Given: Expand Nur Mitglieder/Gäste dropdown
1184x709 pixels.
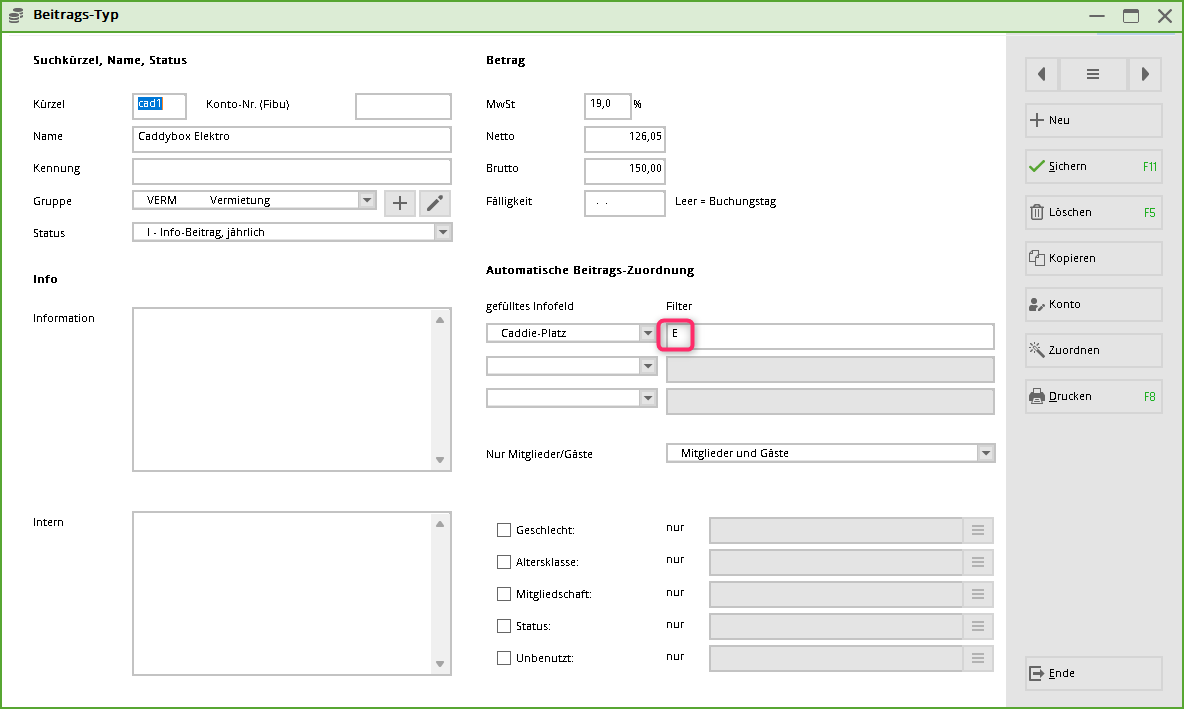Looking at the screenshot, I should tap(986, 454).
